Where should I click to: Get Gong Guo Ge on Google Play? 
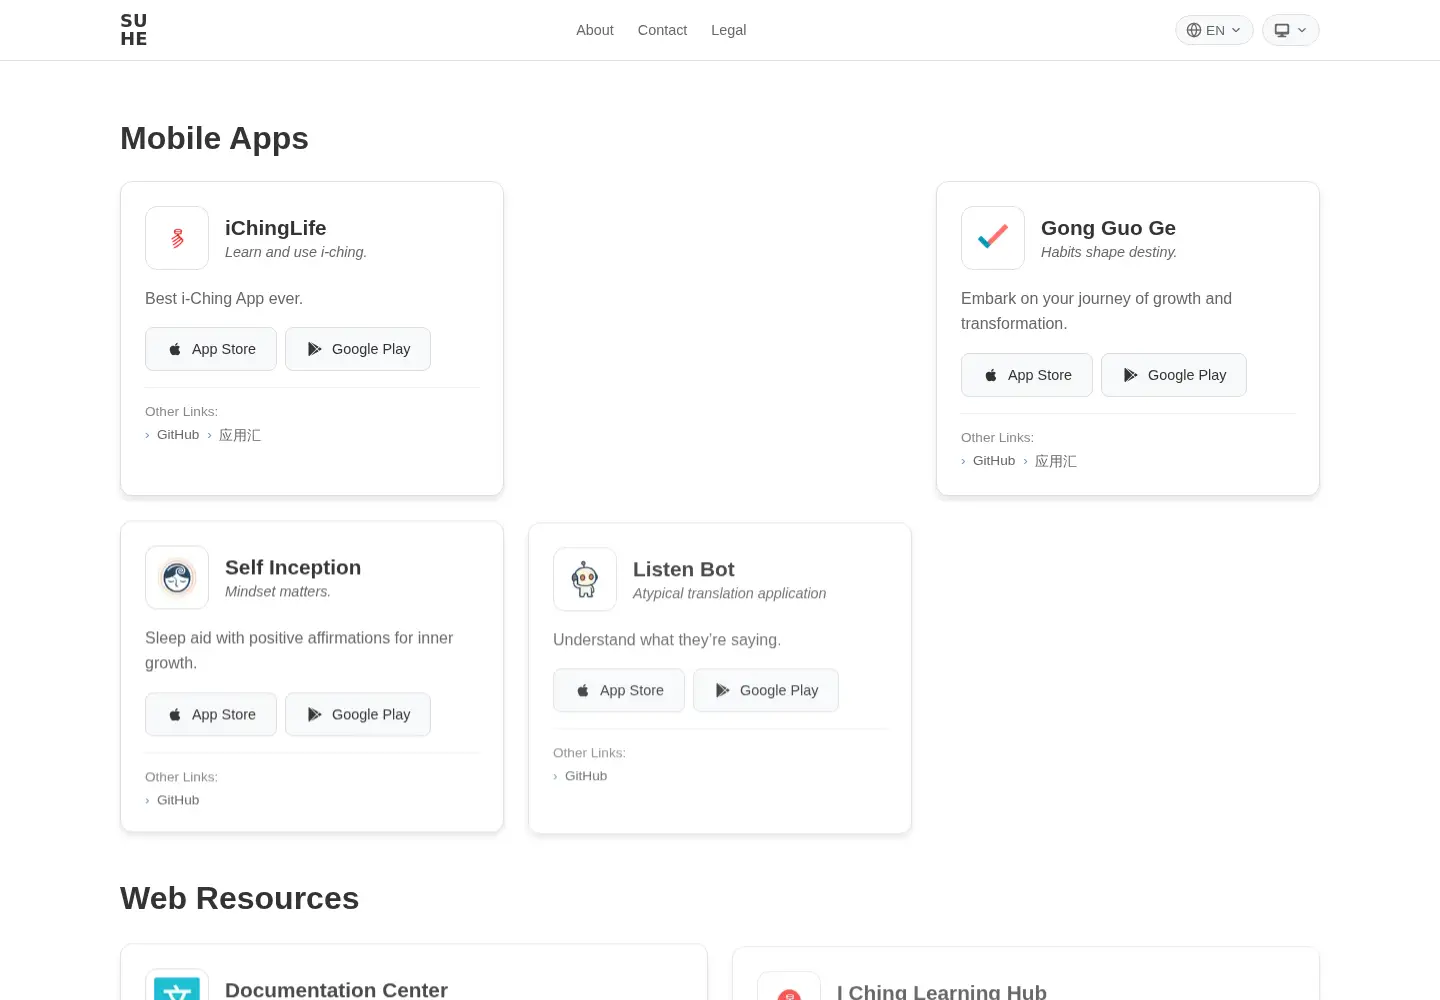click(1174, 375)
